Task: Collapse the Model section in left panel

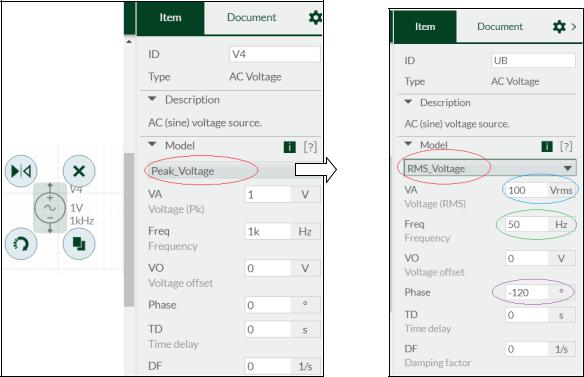Action: (152, 144)
